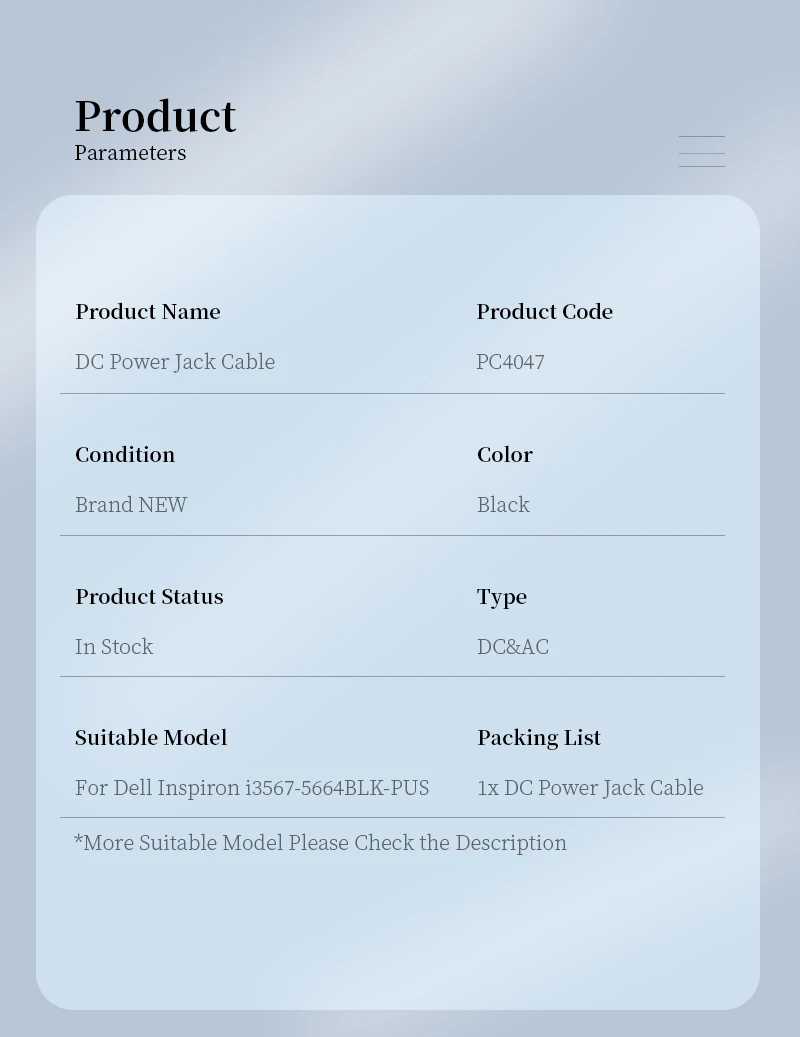Open the three-line menu icon
The image size is (800, 1037).
coord(701,151)
